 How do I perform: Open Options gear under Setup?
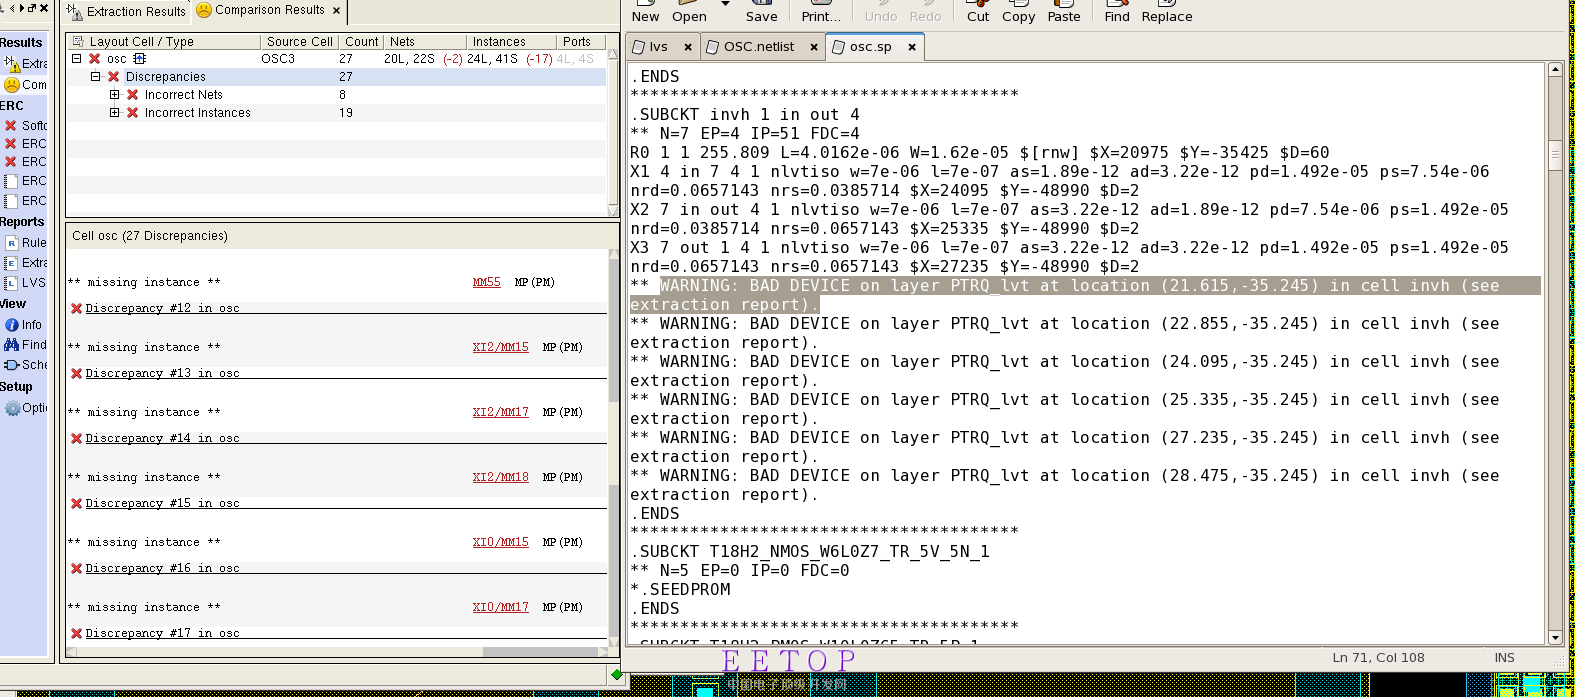[26, 408]
